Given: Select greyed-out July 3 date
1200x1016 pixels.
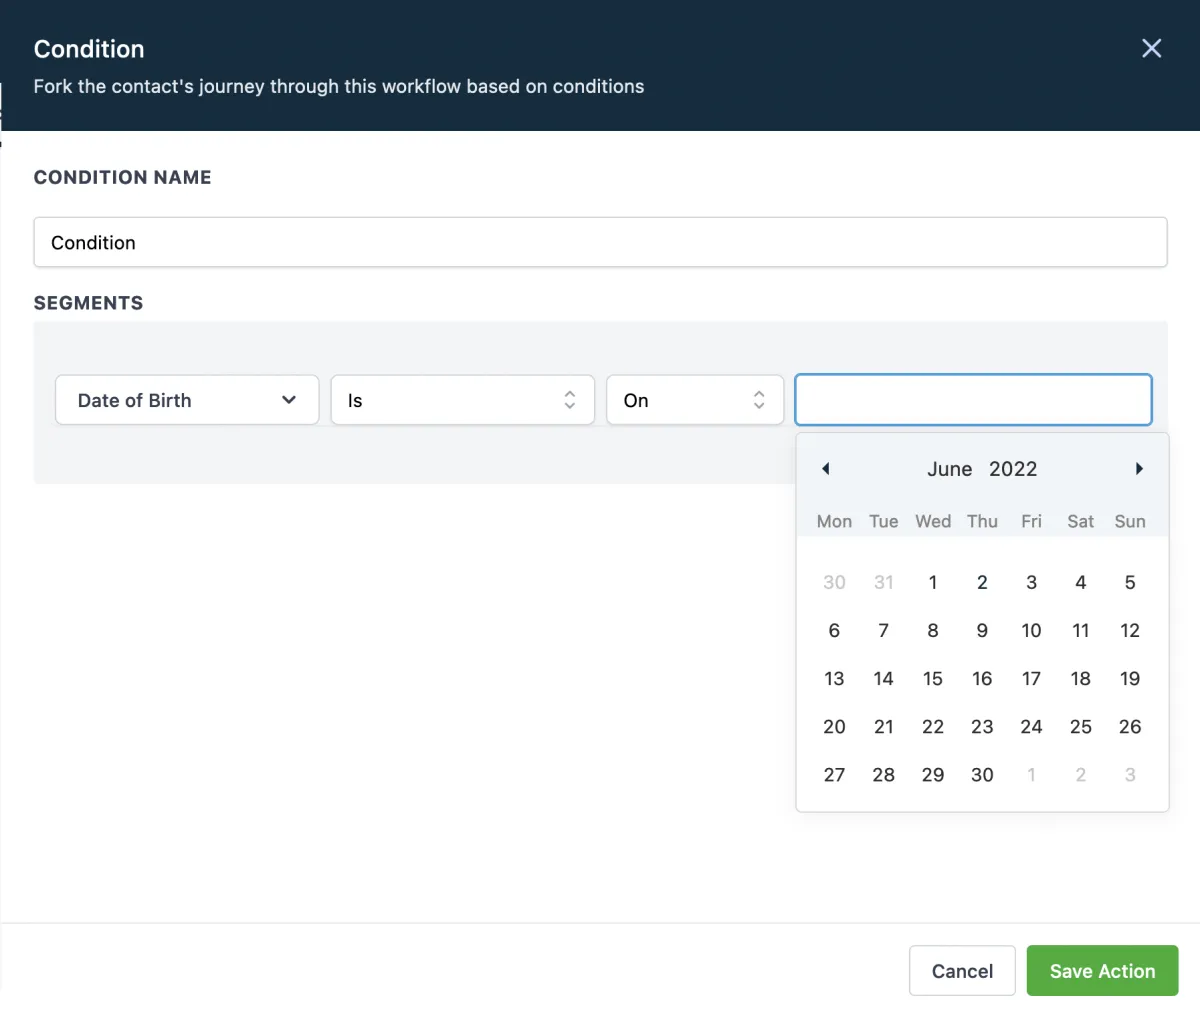Looking at the screenshot, I should (x=1130, y=775).
